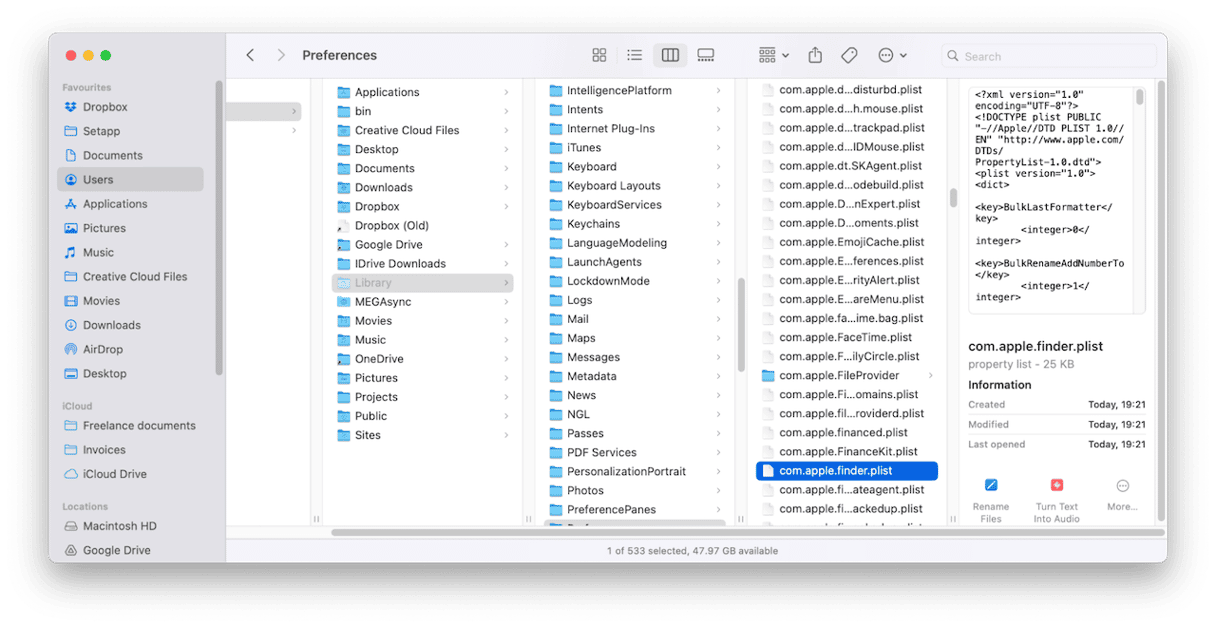Go forward with the toolbar forward arrow

click(281, 55)
